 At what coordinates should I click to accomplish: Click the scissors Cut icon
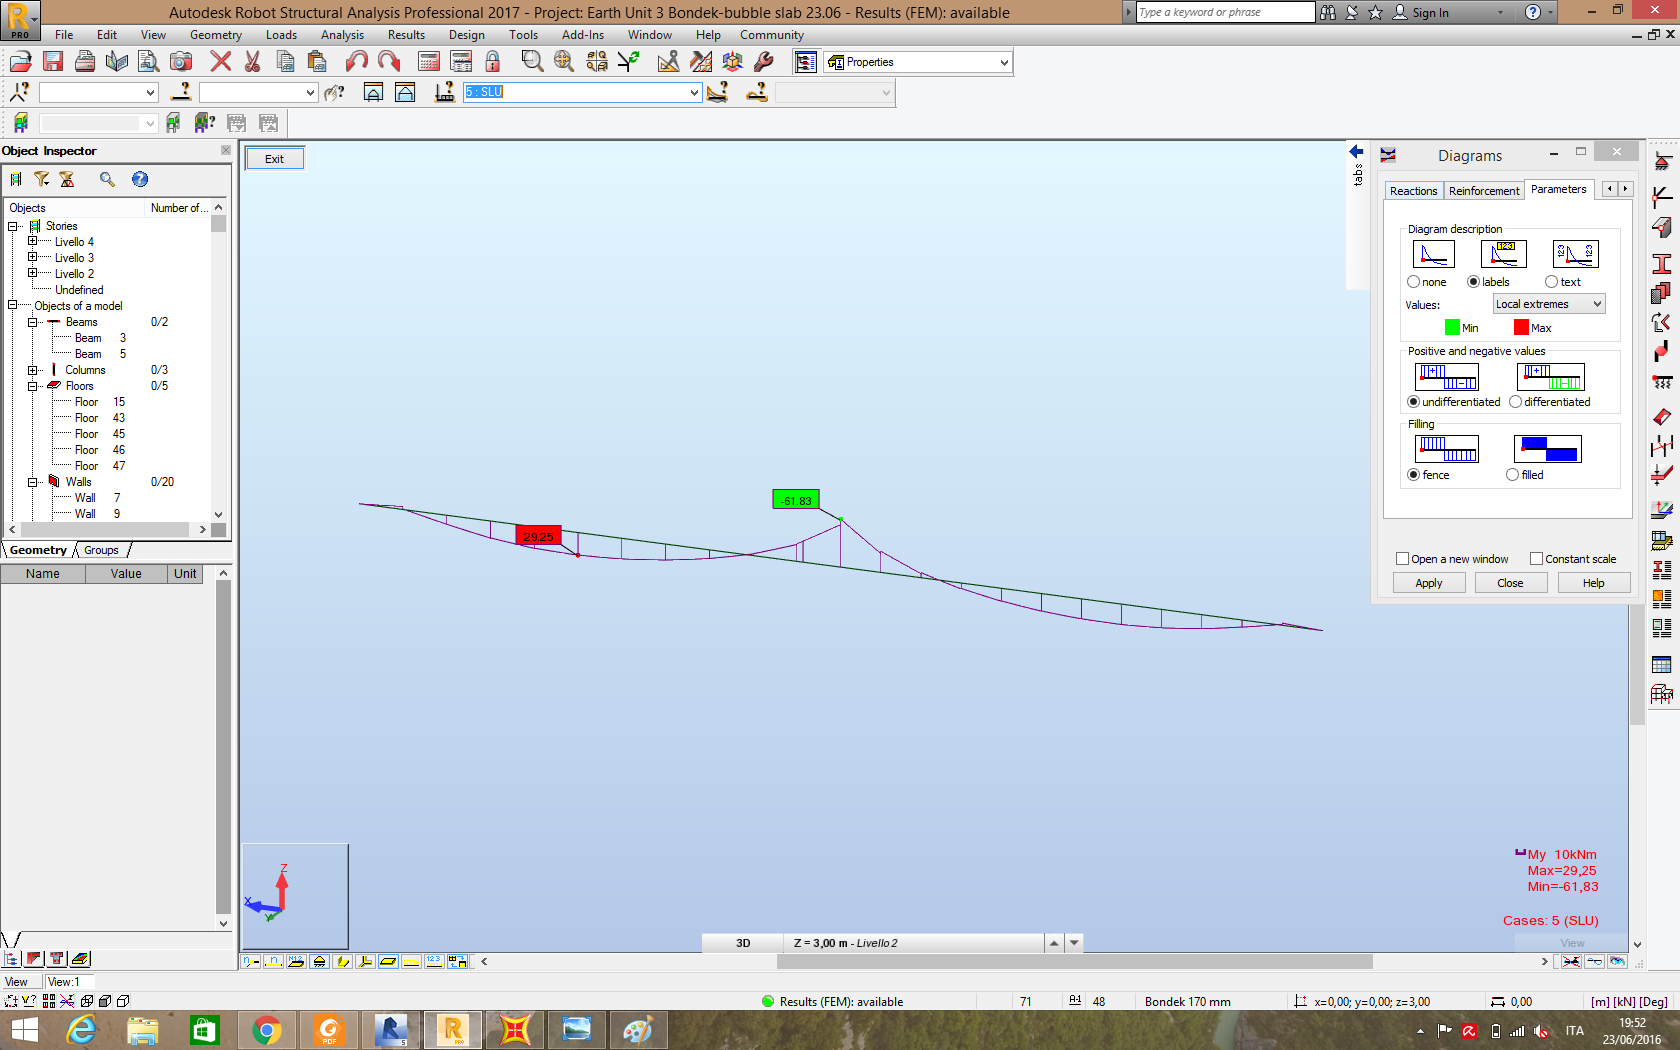point(253,62)
